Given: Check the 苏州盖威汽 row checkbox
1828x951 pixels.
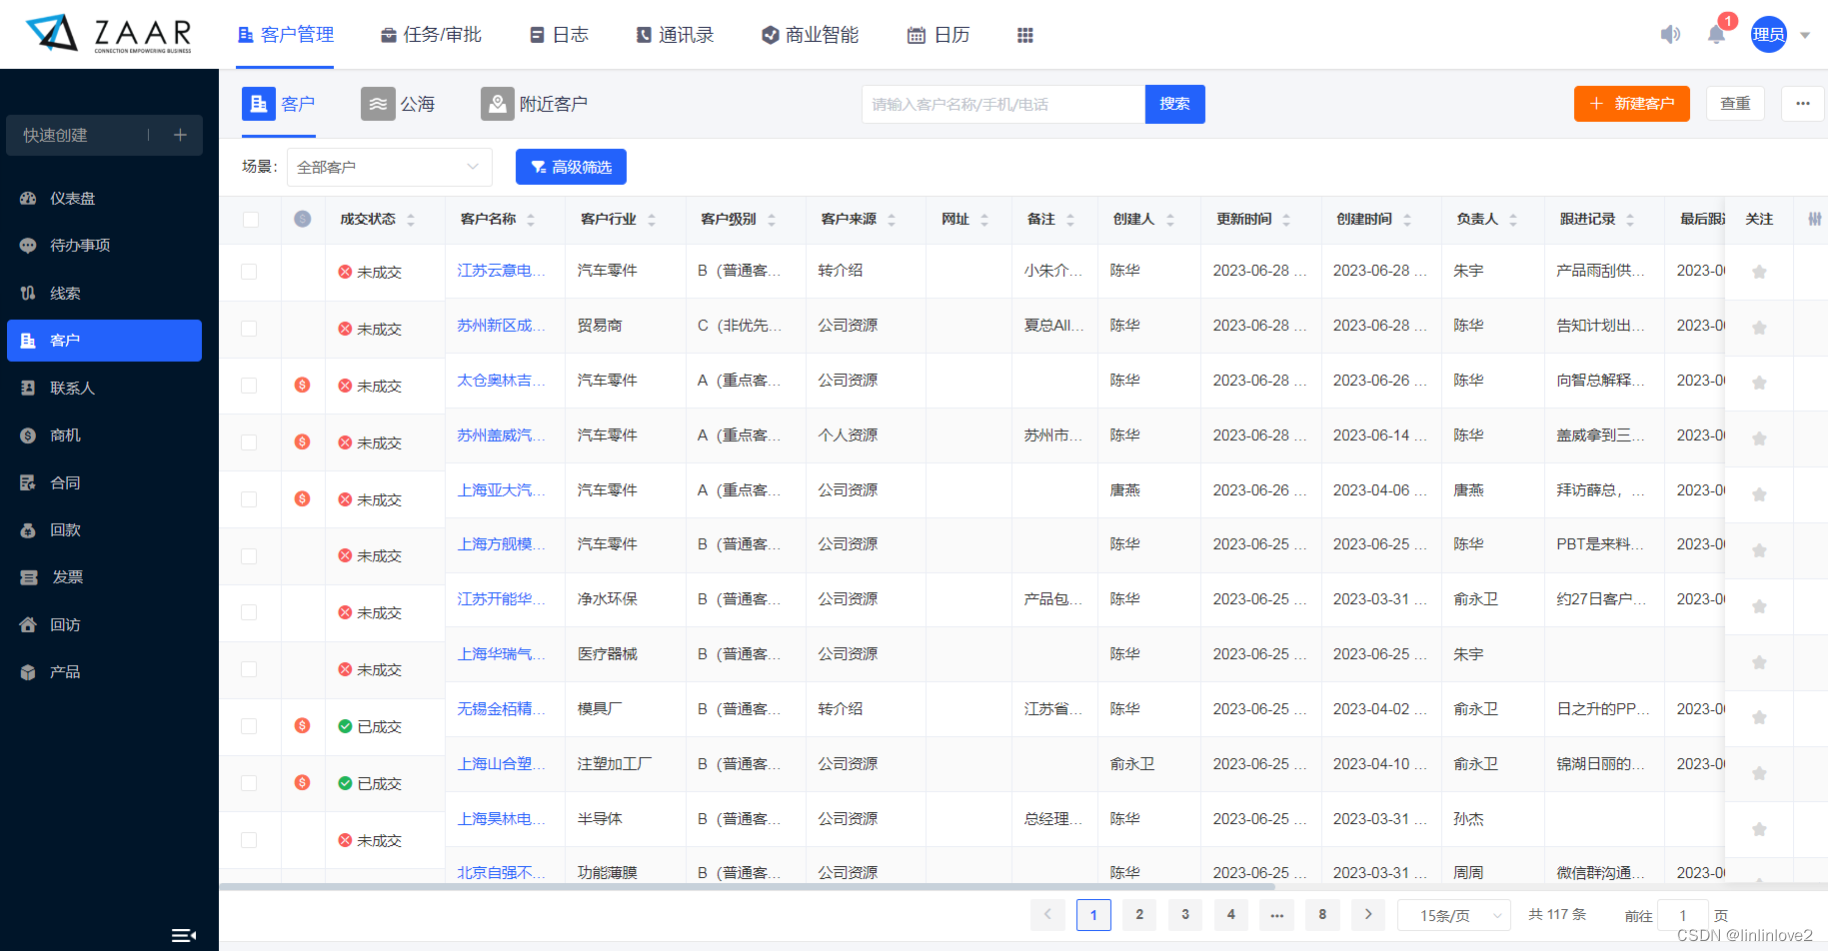Looking at the screenshot, I should click(249, 443).
